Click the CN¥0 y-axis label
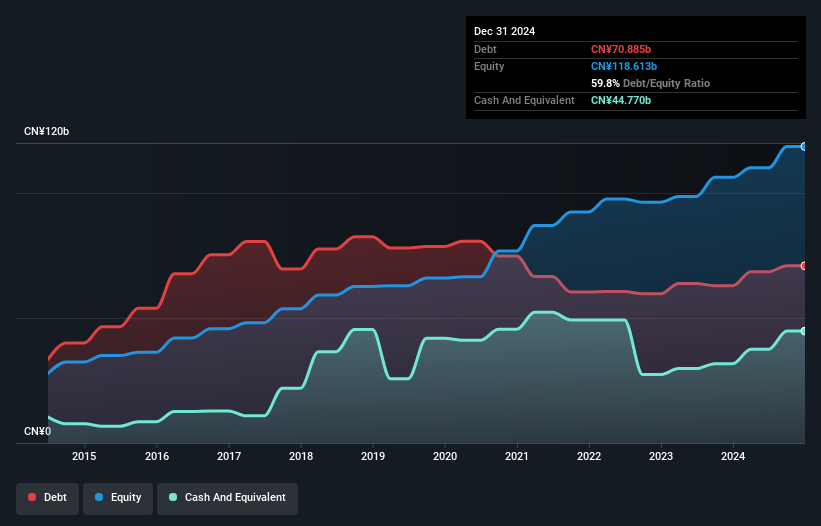821x526 pixels. 38,431
